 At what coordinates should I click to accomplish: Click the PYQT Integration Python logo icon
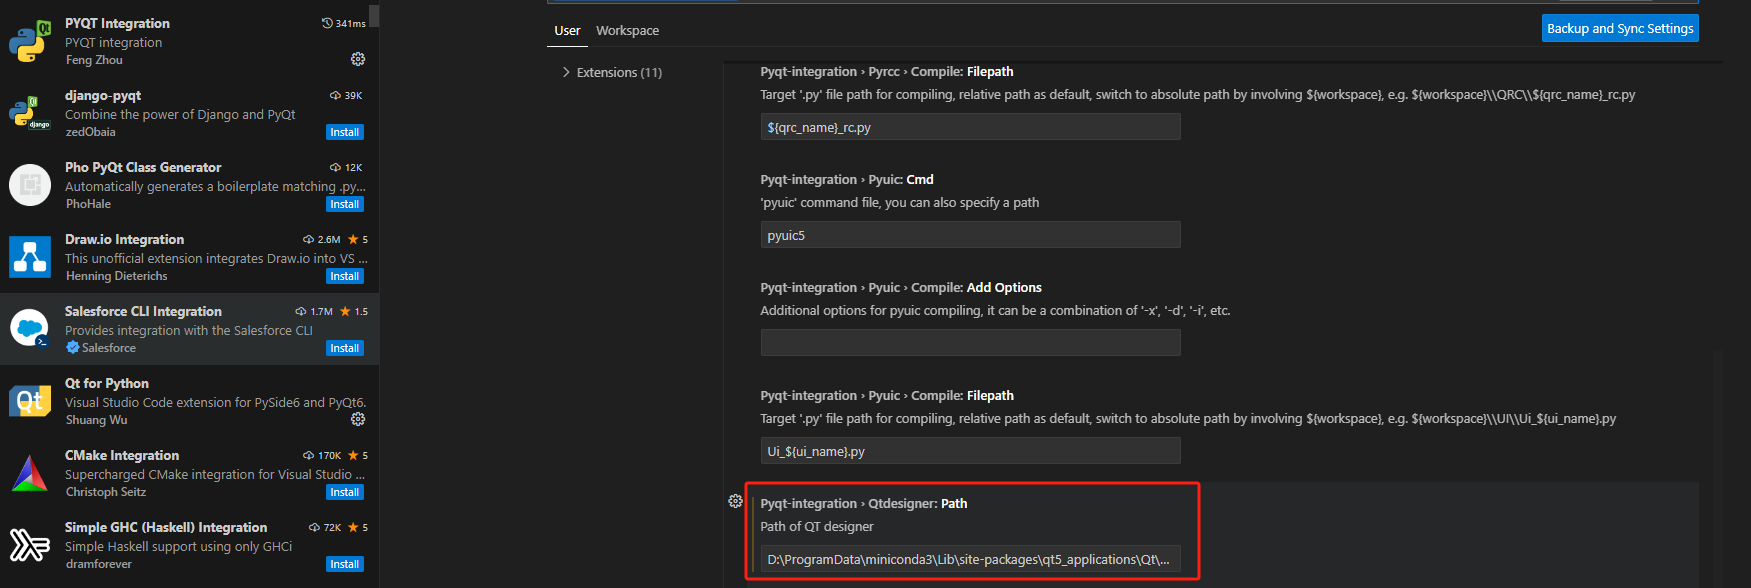pyautogui.click(x=30, y=41)
